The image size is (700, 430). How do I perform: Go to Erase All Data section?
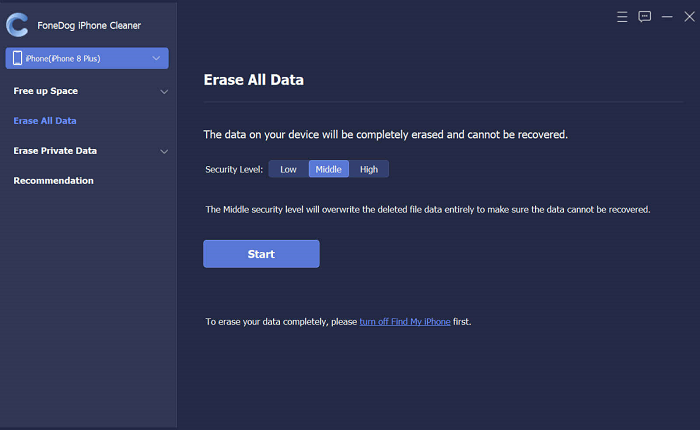[x=45, y=121]
